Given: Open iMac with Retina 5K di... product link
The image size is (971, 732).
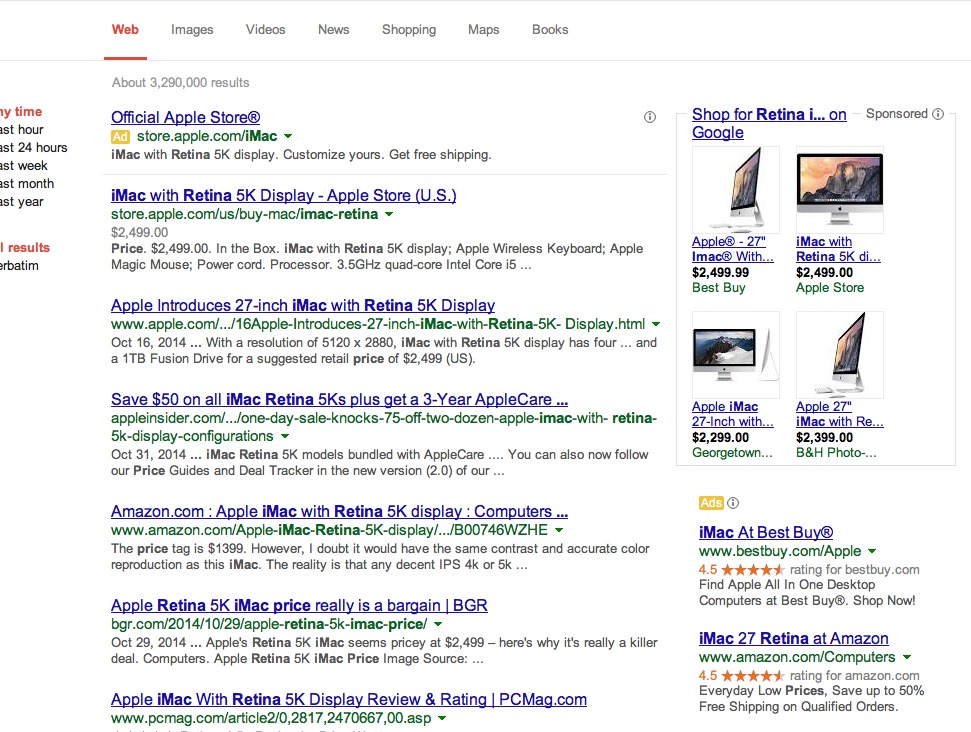Looking at the screenshot, I should pyautogui.click(x=838, y=249).
